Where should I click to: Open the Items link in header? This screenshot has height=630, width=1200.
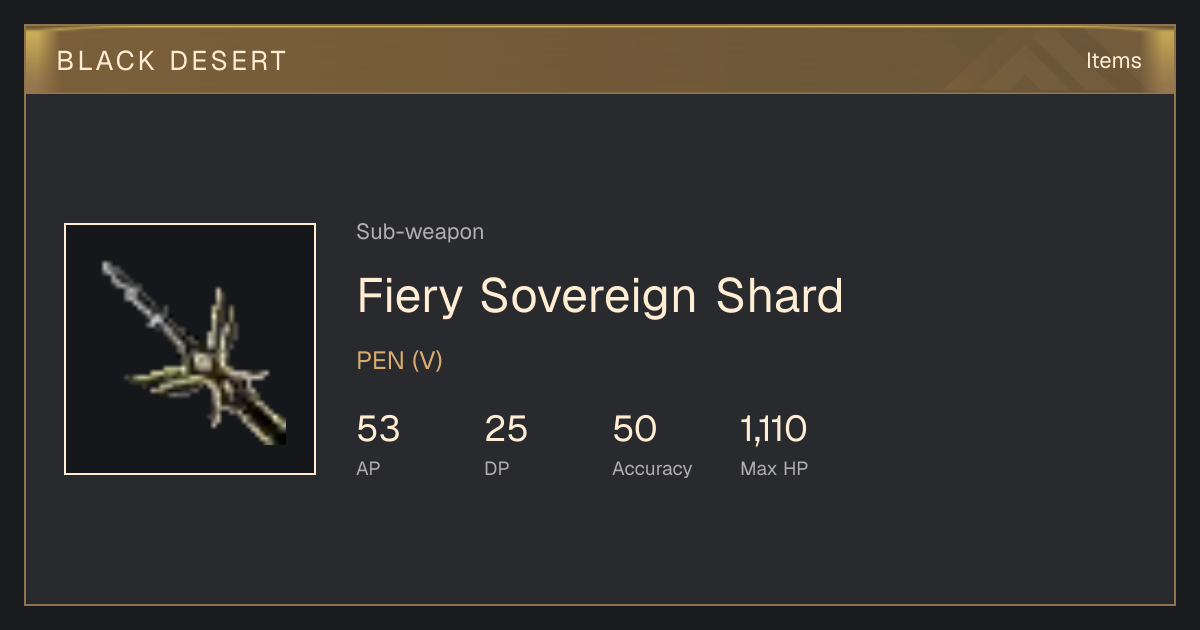[1113, 61]
